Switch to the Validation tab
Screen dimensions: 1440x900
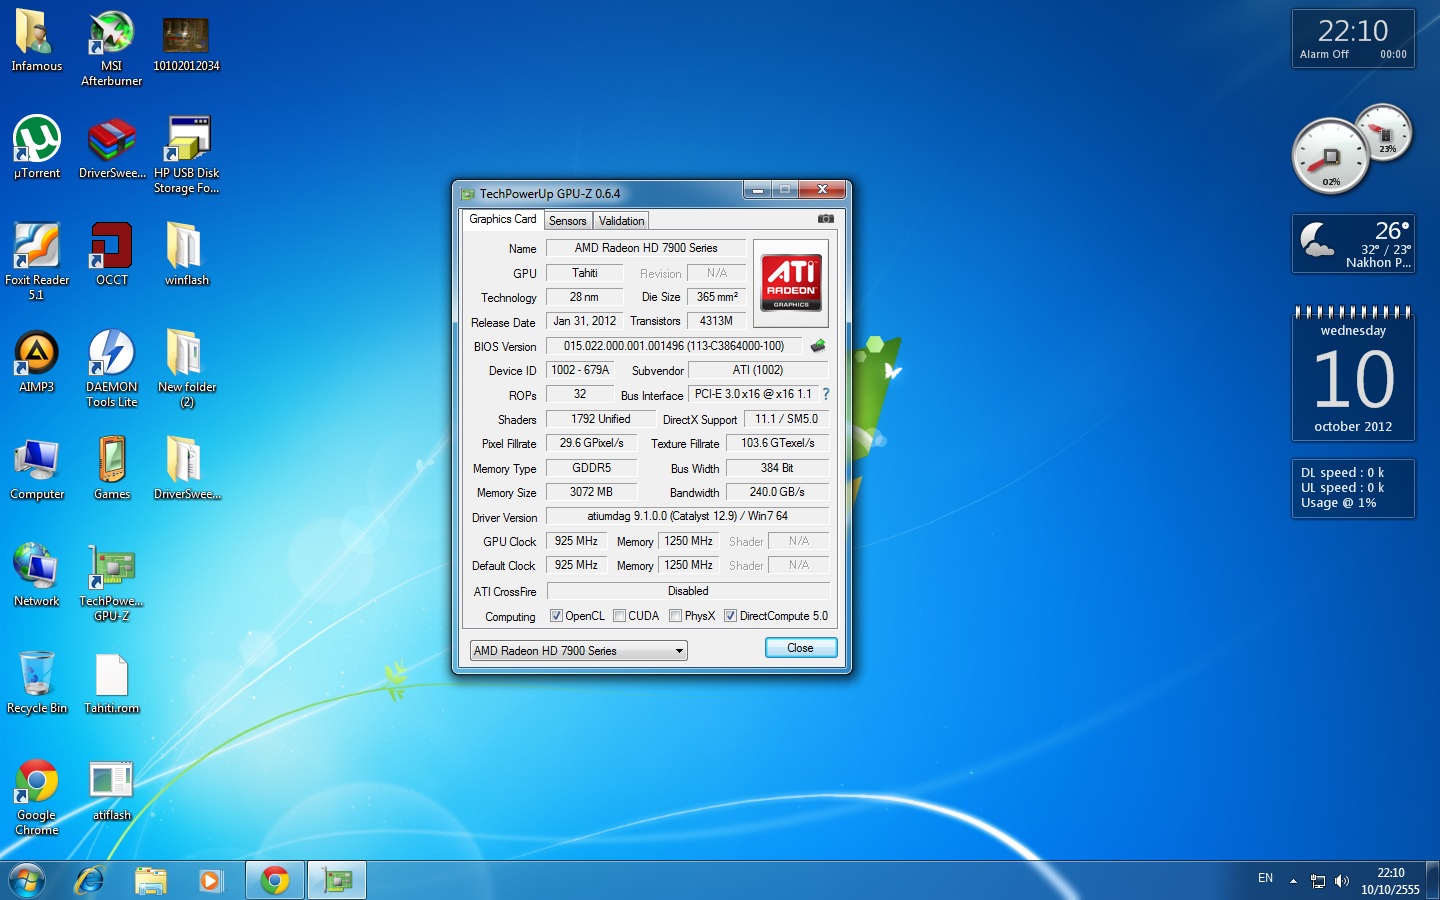pos(621,221)
